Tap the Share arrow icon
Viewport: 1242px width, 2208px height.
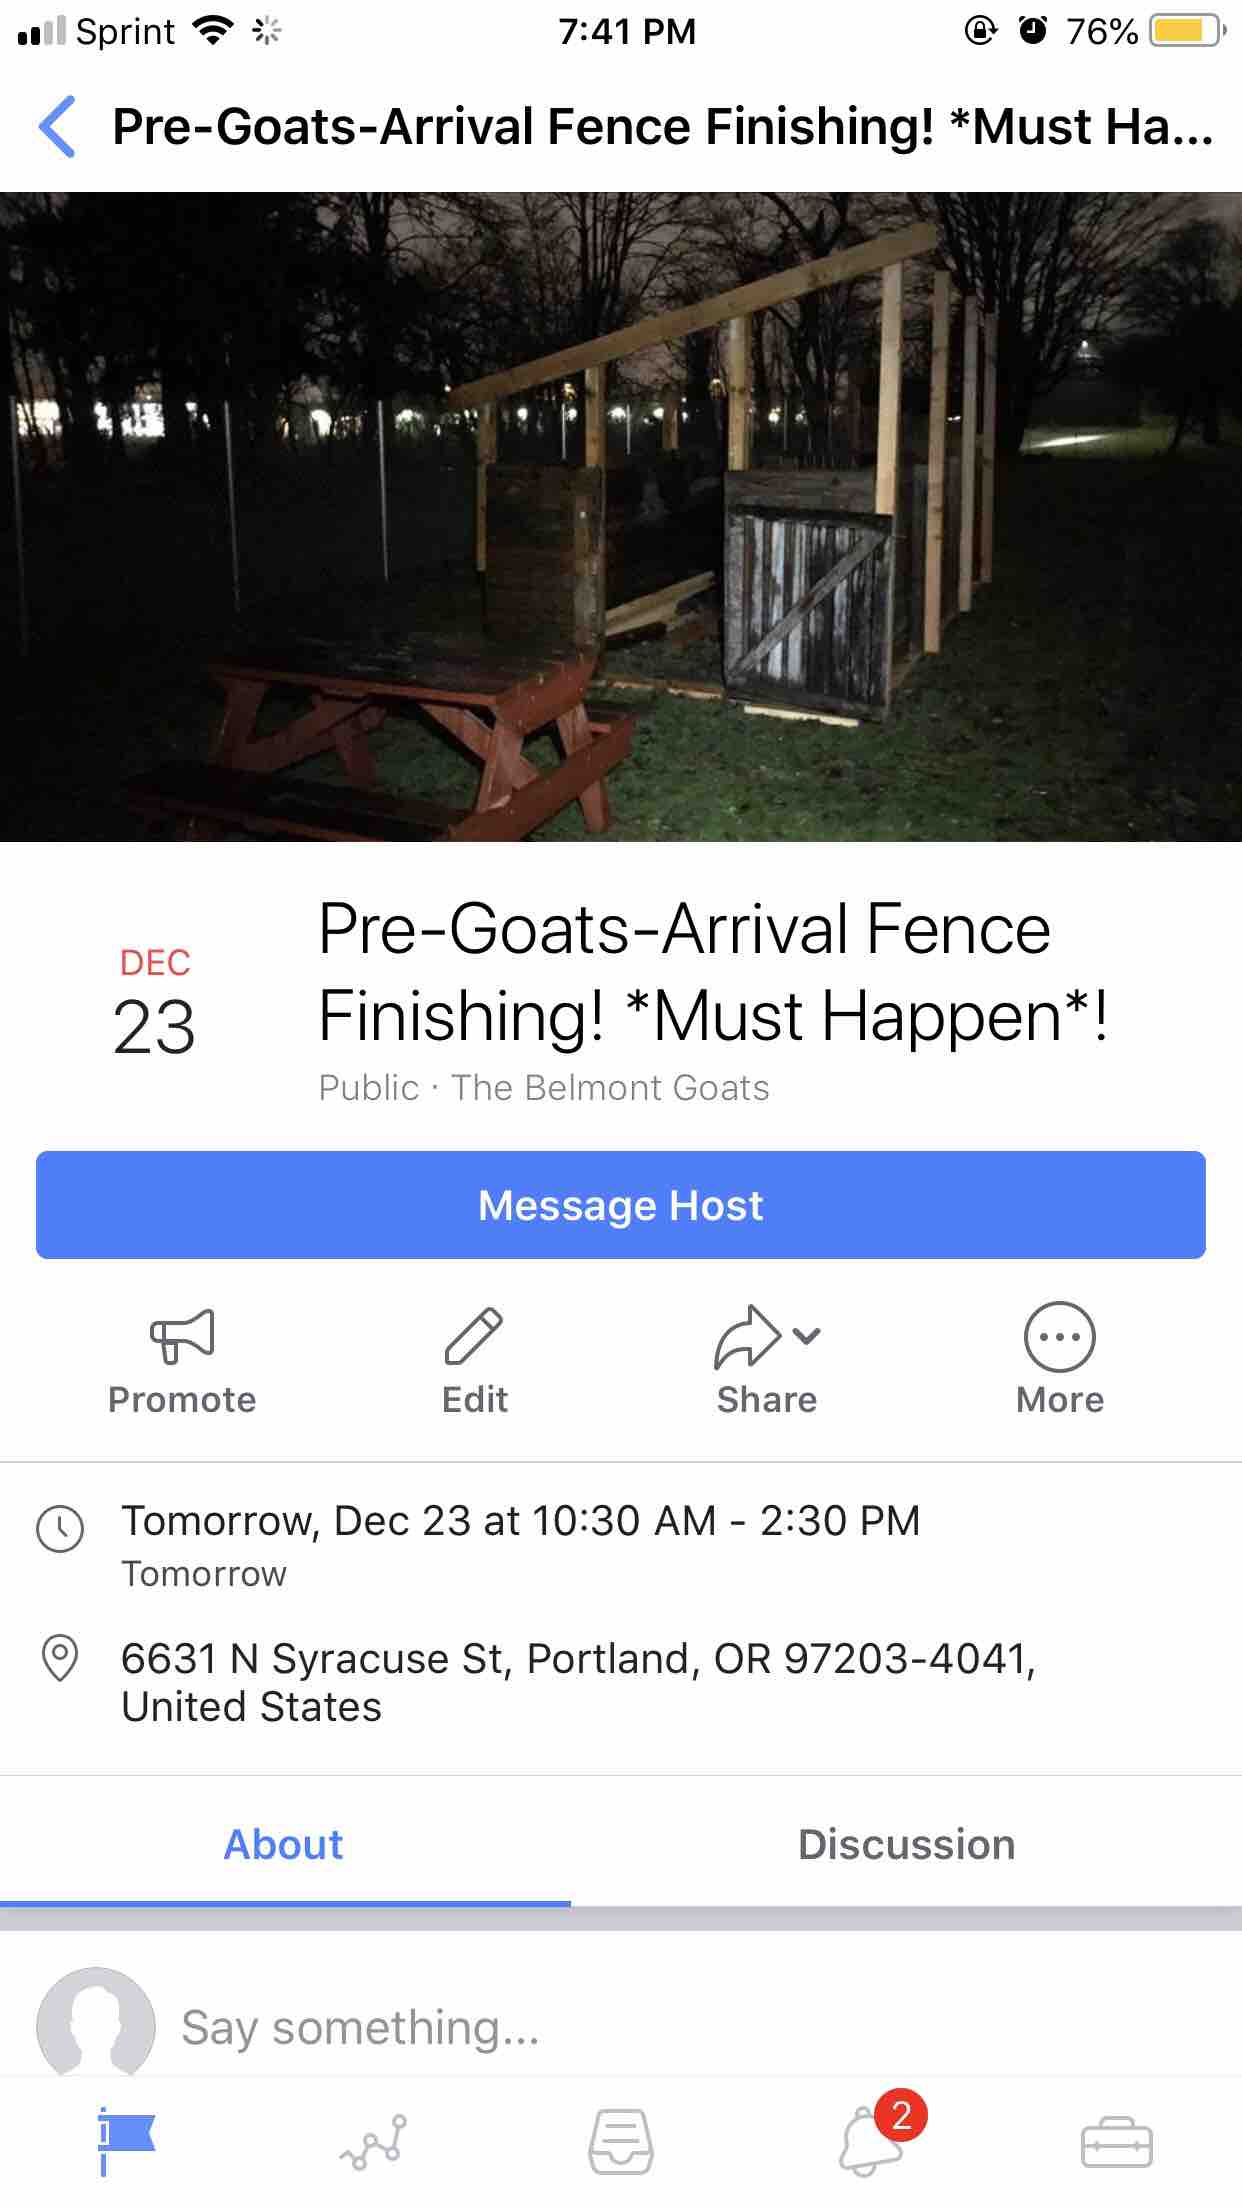coord(747,1336)
